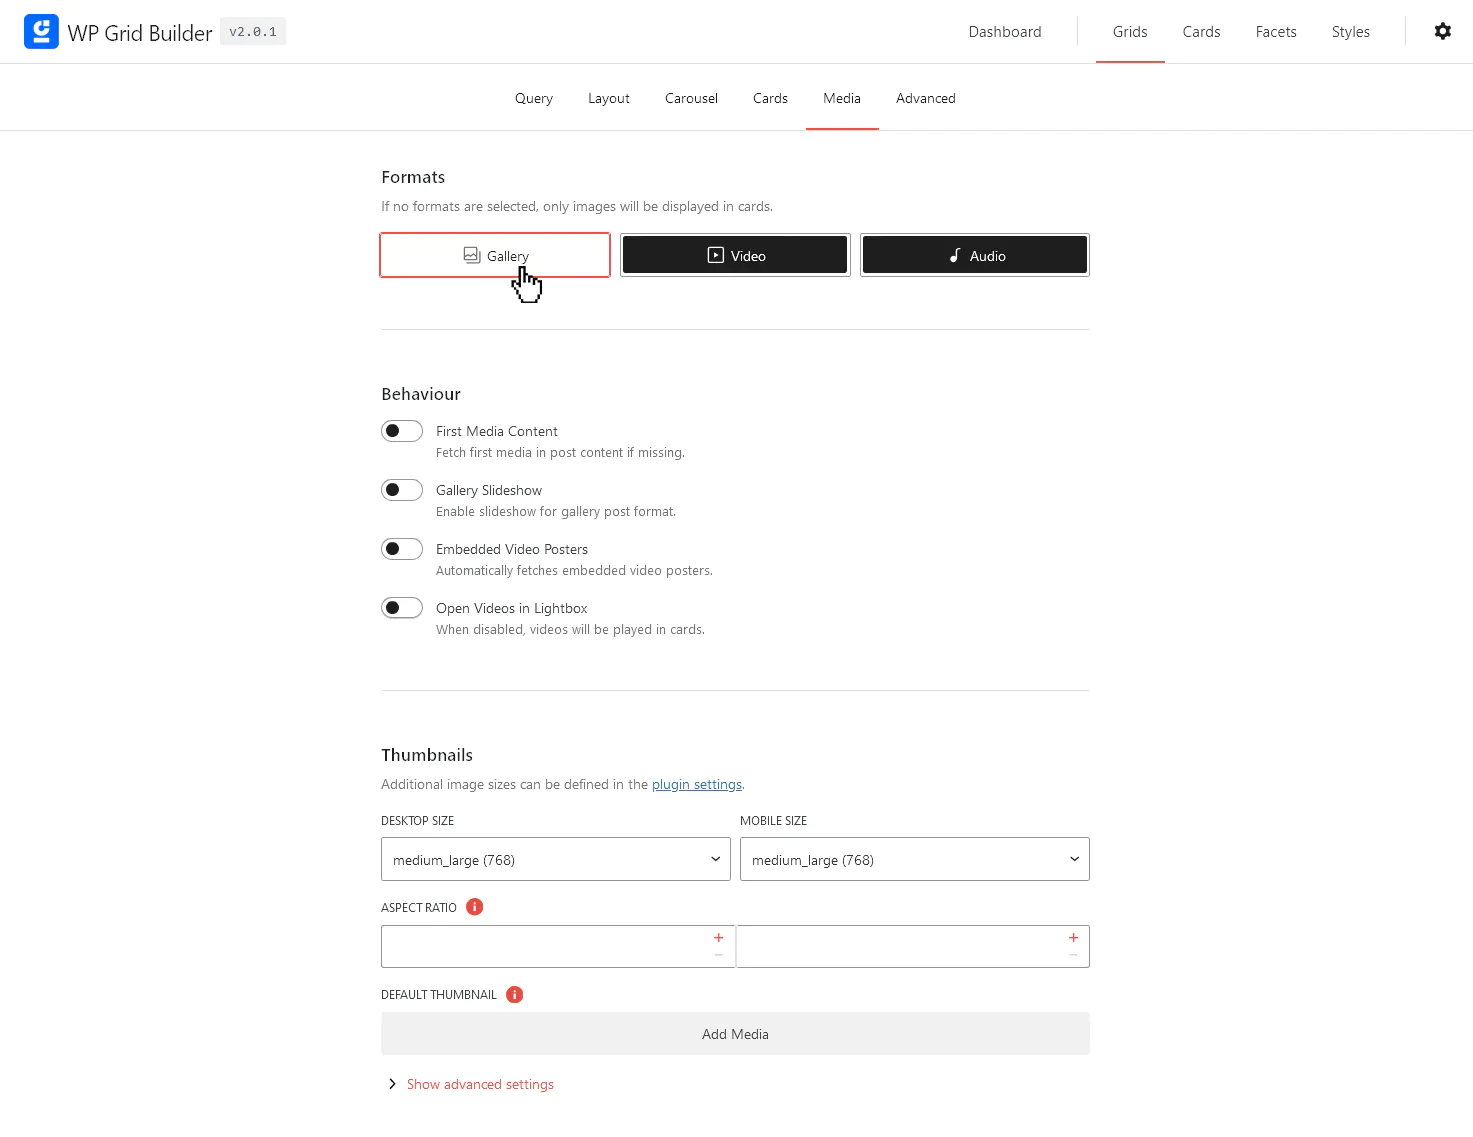Open the plugin settings link
This screenshot has width=1473, height=1137.
[697, 784]
